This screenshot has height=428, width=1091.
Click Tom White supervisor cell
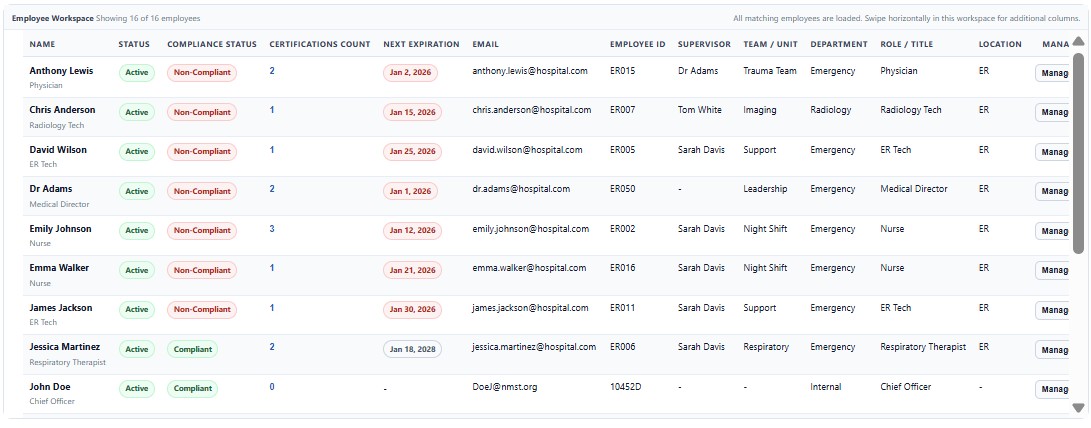[x=700, y=110]
